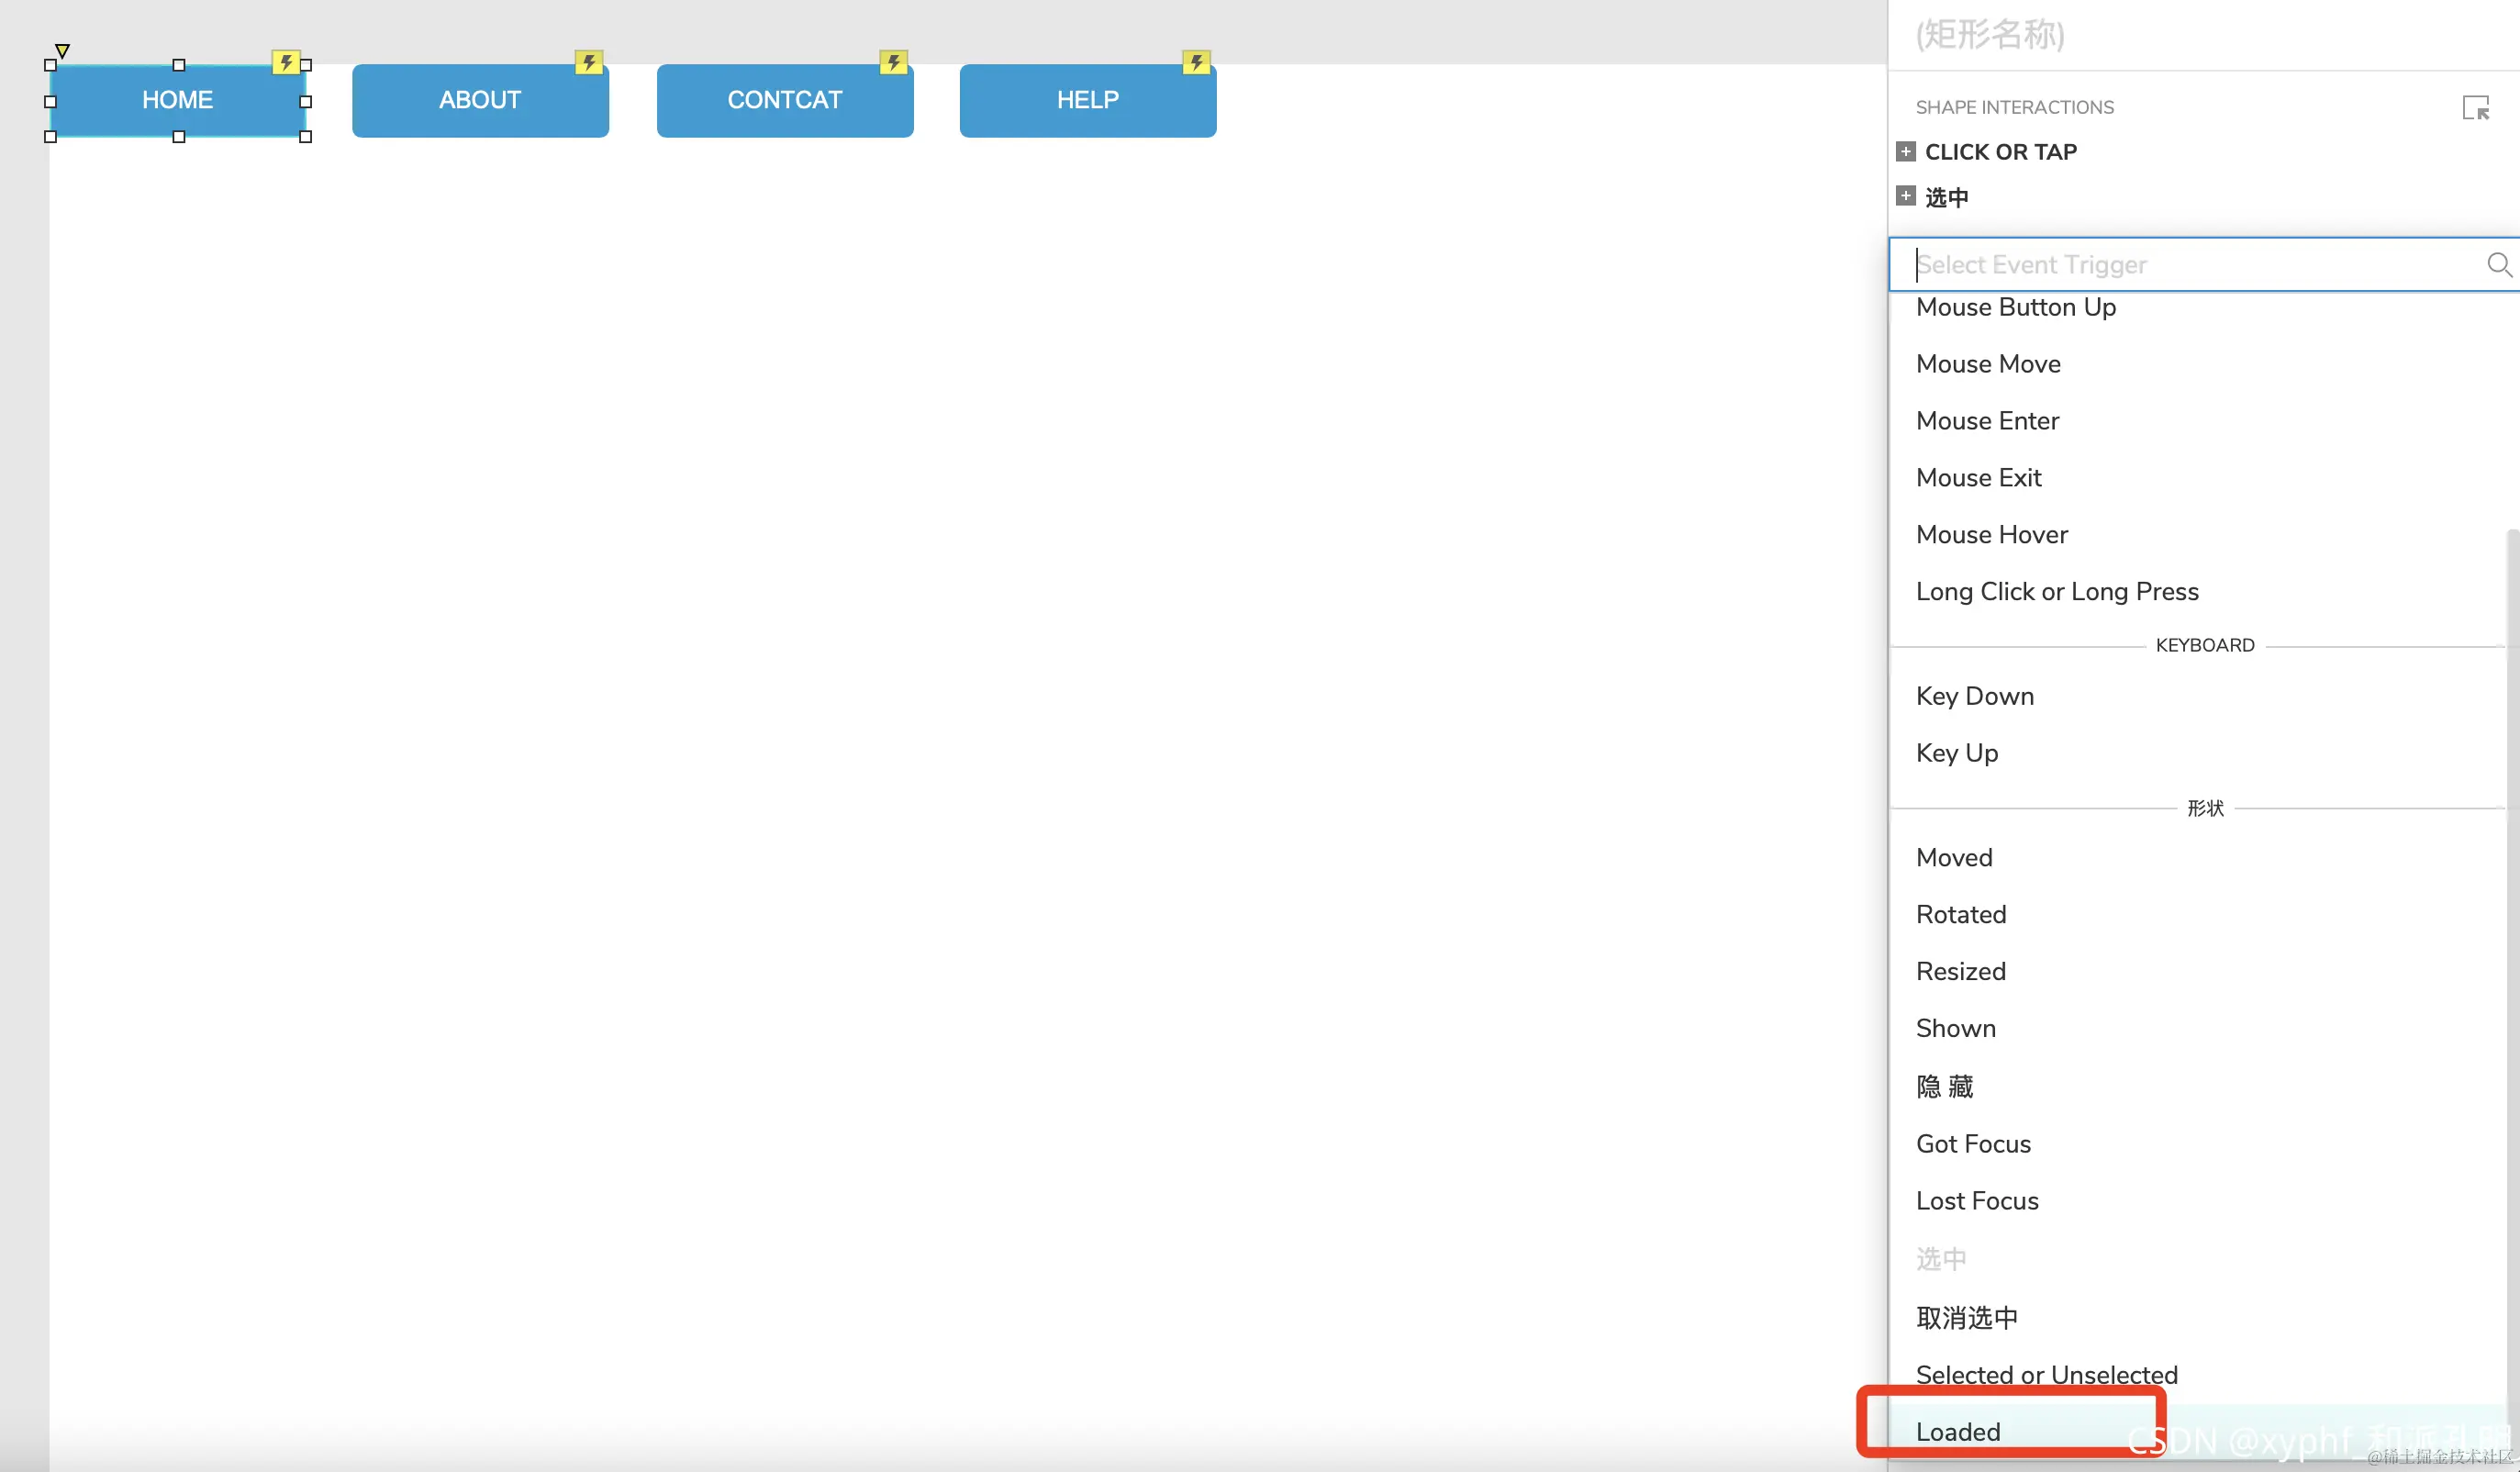The width and height of the screenshot is (2520, 1472).
Task: Select the 取消选中 event trigger
Action: [1966, 1317]
